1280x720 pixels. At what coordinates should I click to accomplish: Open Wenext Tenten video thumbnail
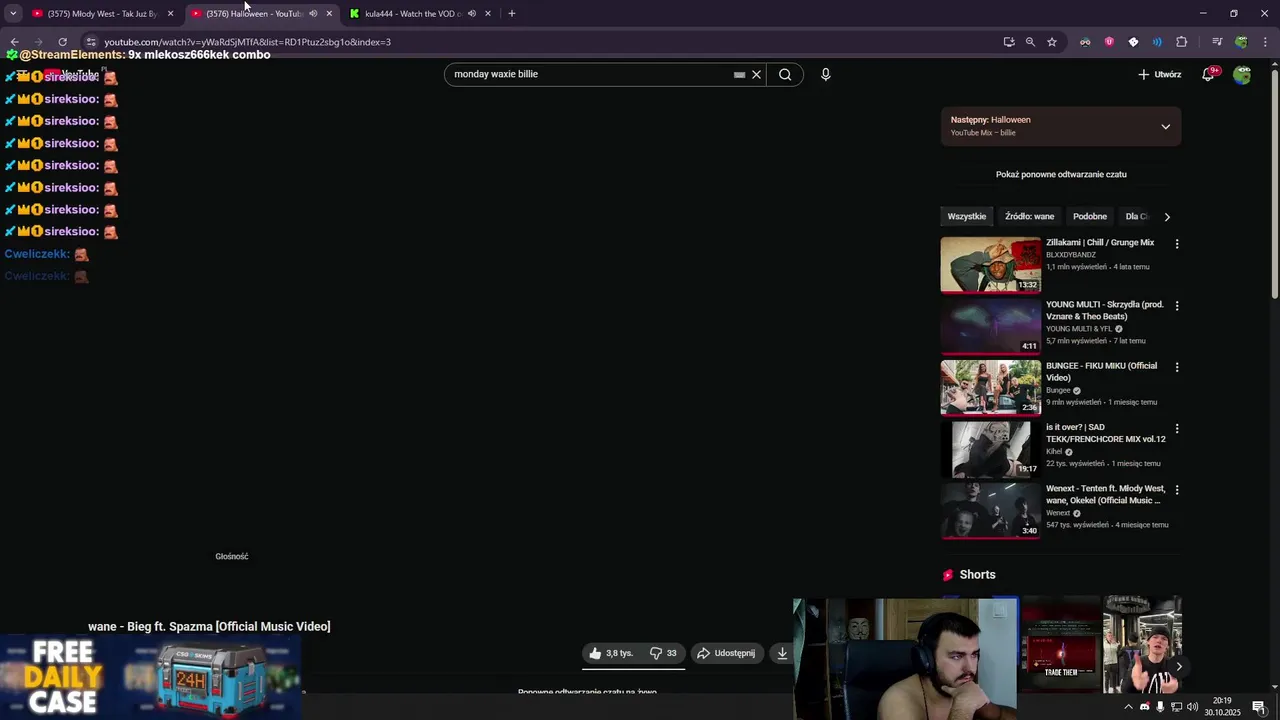click(x=991, y=510)
